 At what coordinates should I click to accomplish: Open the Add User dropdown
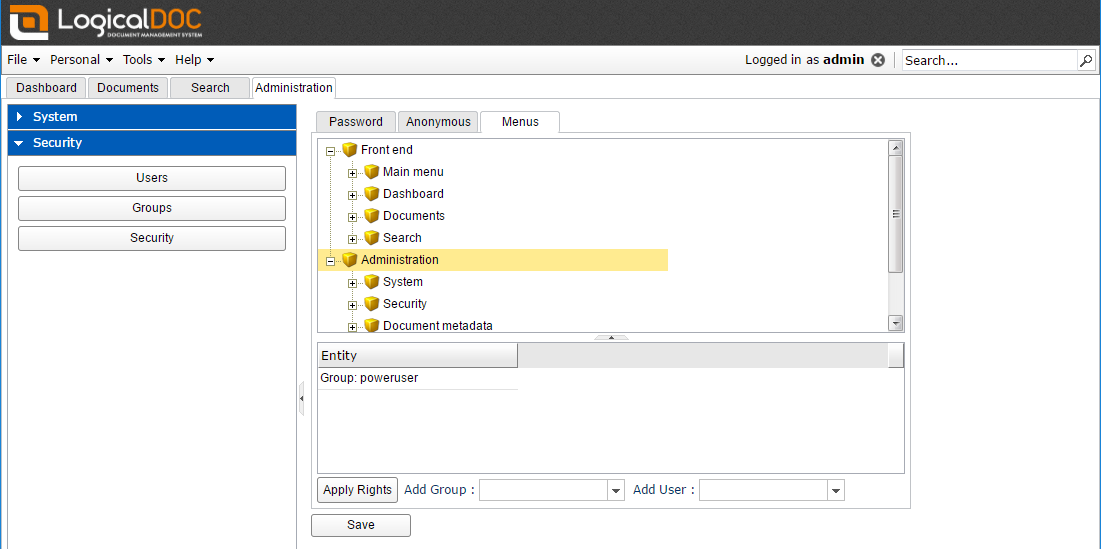[x=836, y=490]
